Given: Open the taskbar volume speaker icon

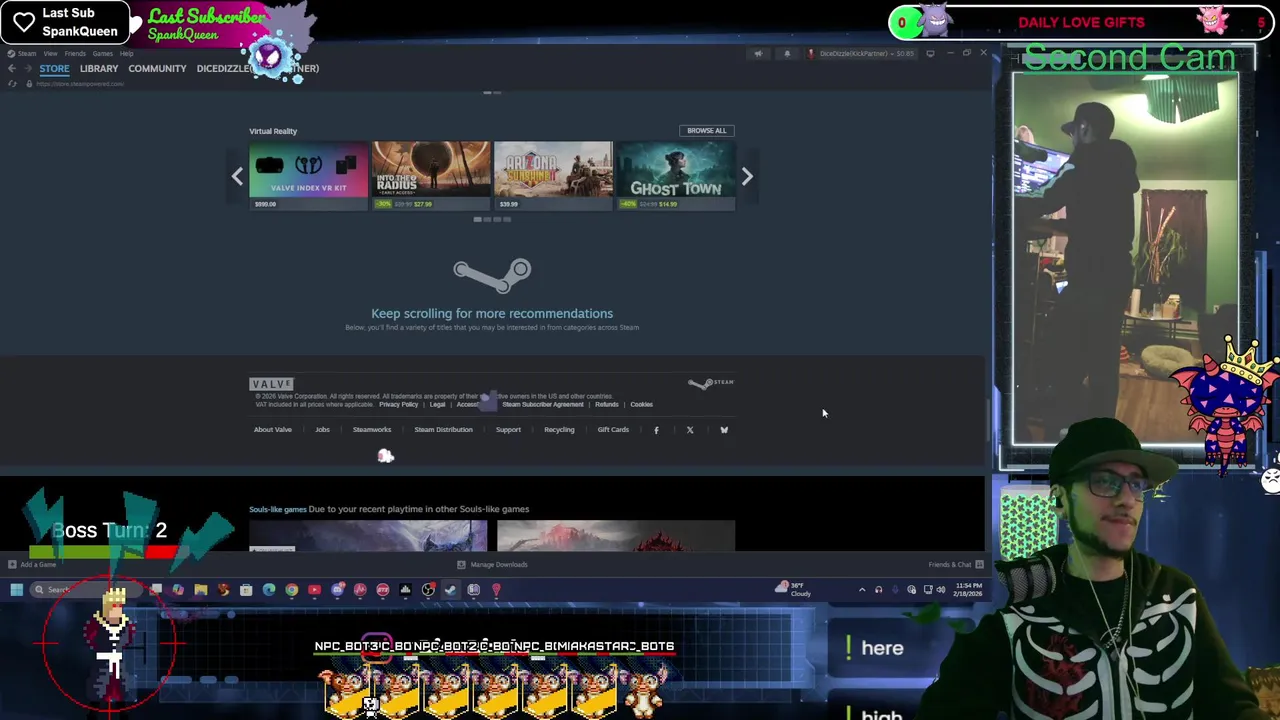Looking at the screenshot, I should pos(941,590).
